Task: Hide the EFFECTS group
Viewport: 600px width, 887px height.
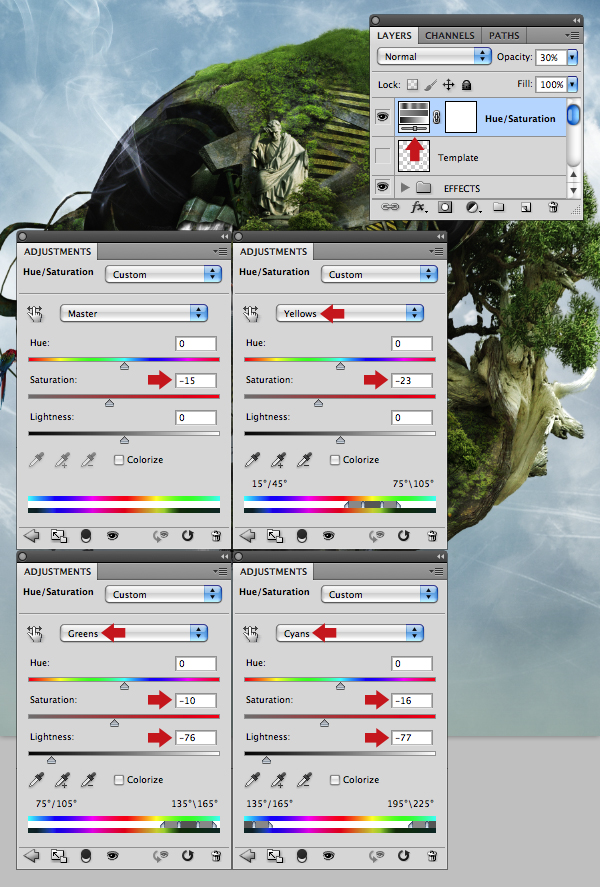Action: pyautogui.click(x=383, y=187)
